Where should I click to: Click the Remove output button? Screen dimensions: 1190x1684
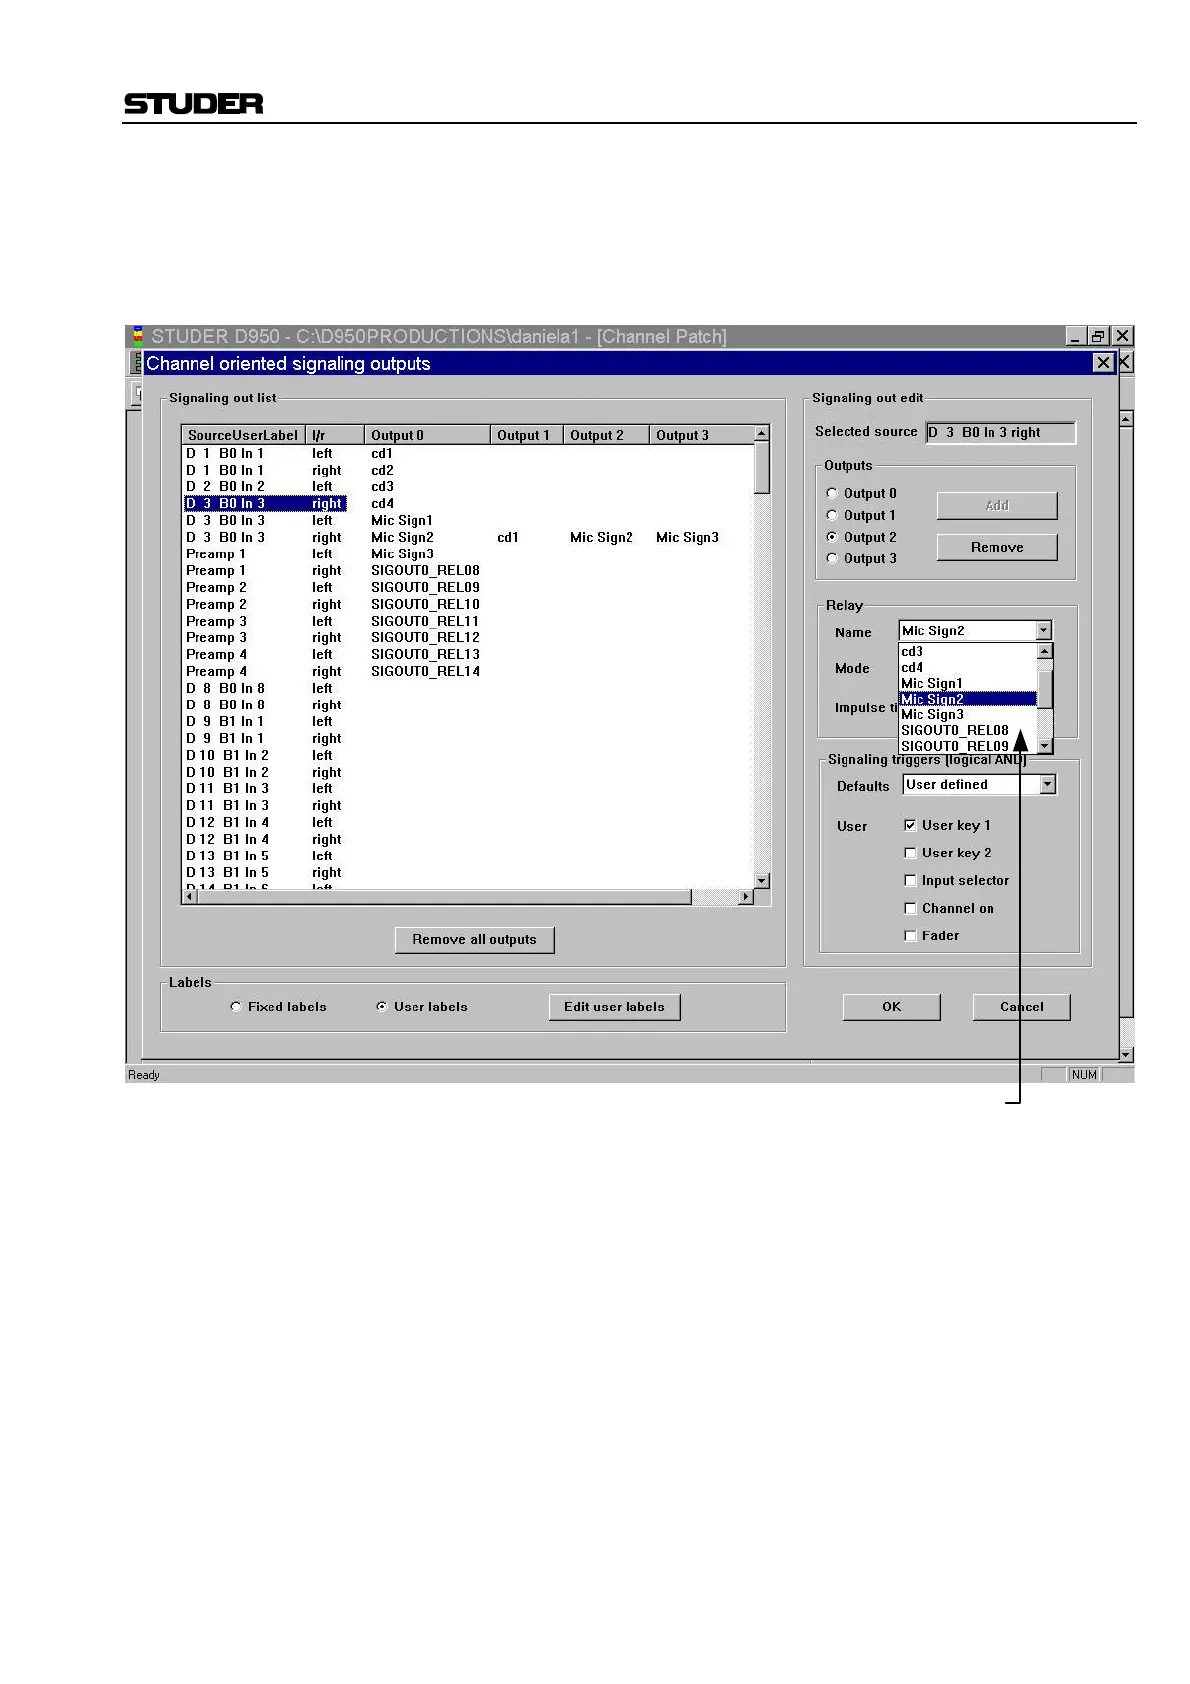click(997, 547)
